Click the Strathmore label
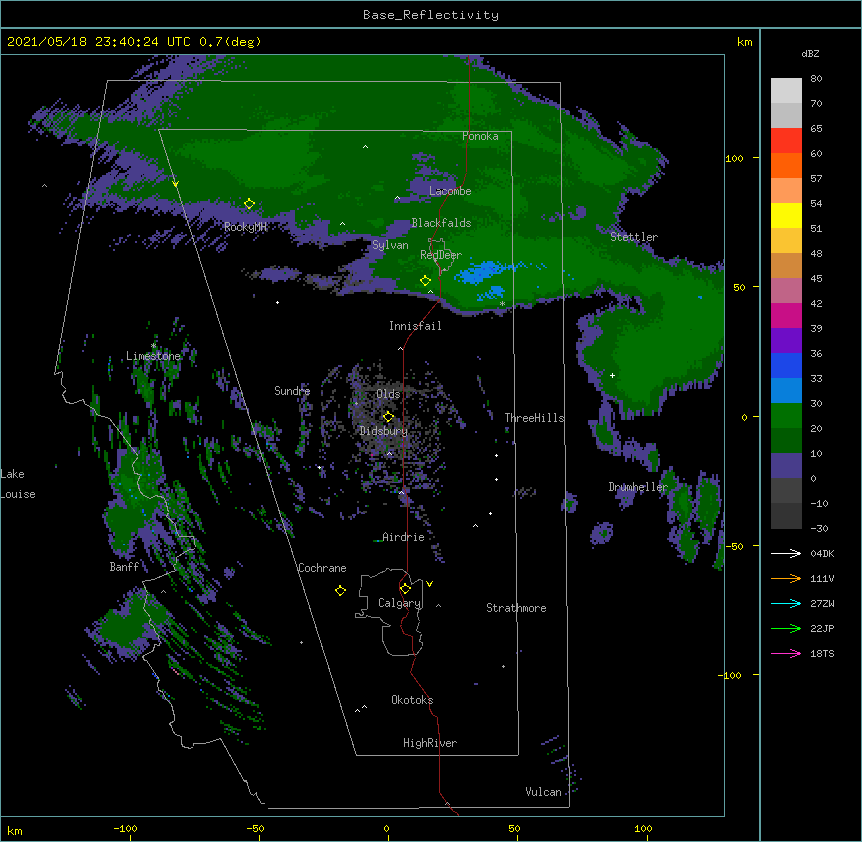 pyautogui.click(x=516, y=608)
